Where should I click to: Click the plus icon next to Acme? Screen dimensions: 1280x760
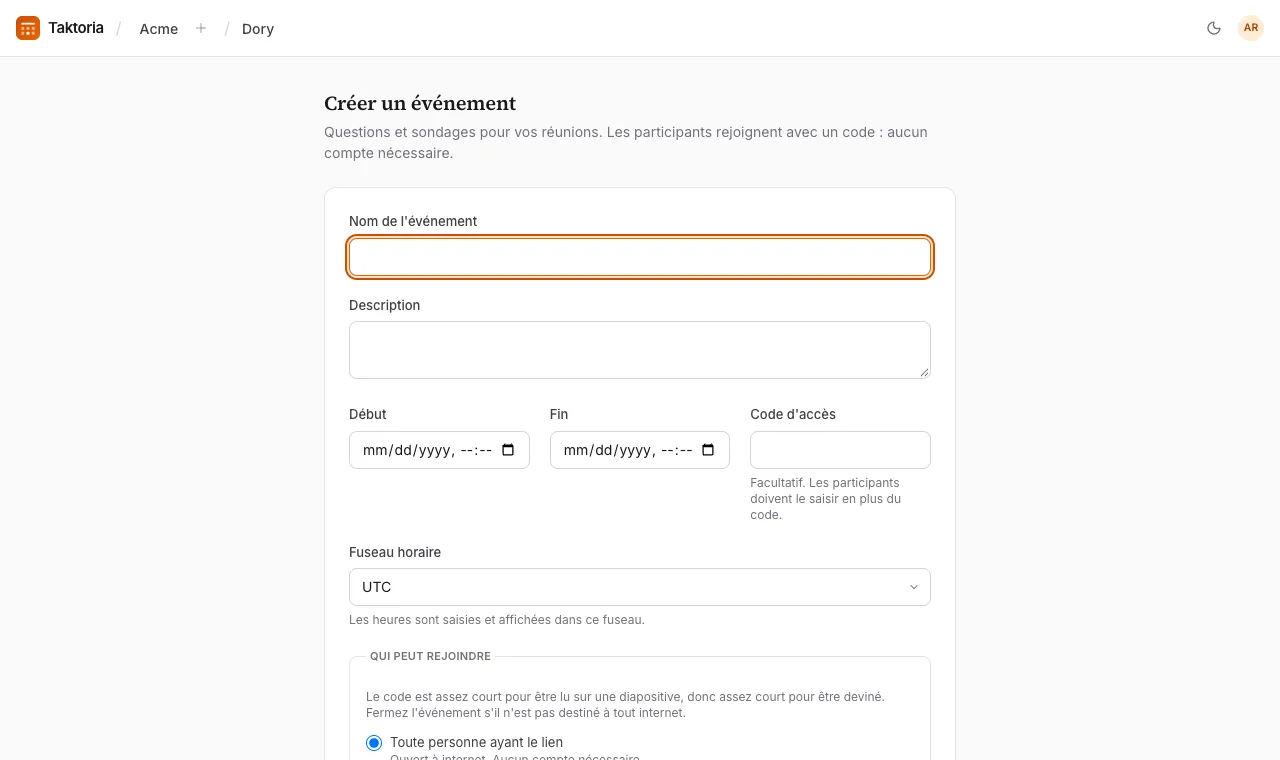tap(201, 28)
